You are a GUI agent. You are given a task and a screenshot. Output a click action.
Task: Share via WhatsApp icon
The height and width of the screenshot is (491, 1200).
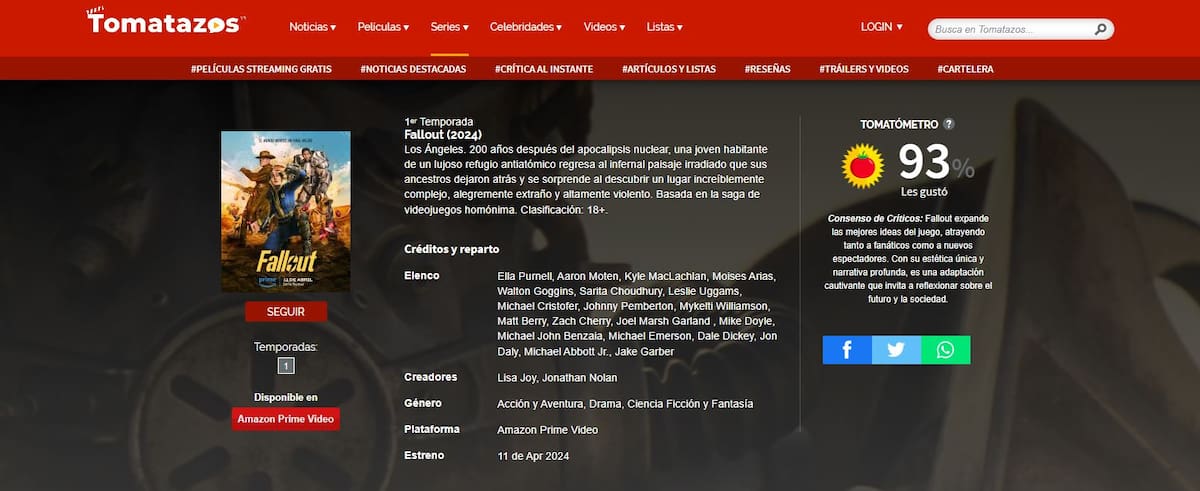point(945,350)
